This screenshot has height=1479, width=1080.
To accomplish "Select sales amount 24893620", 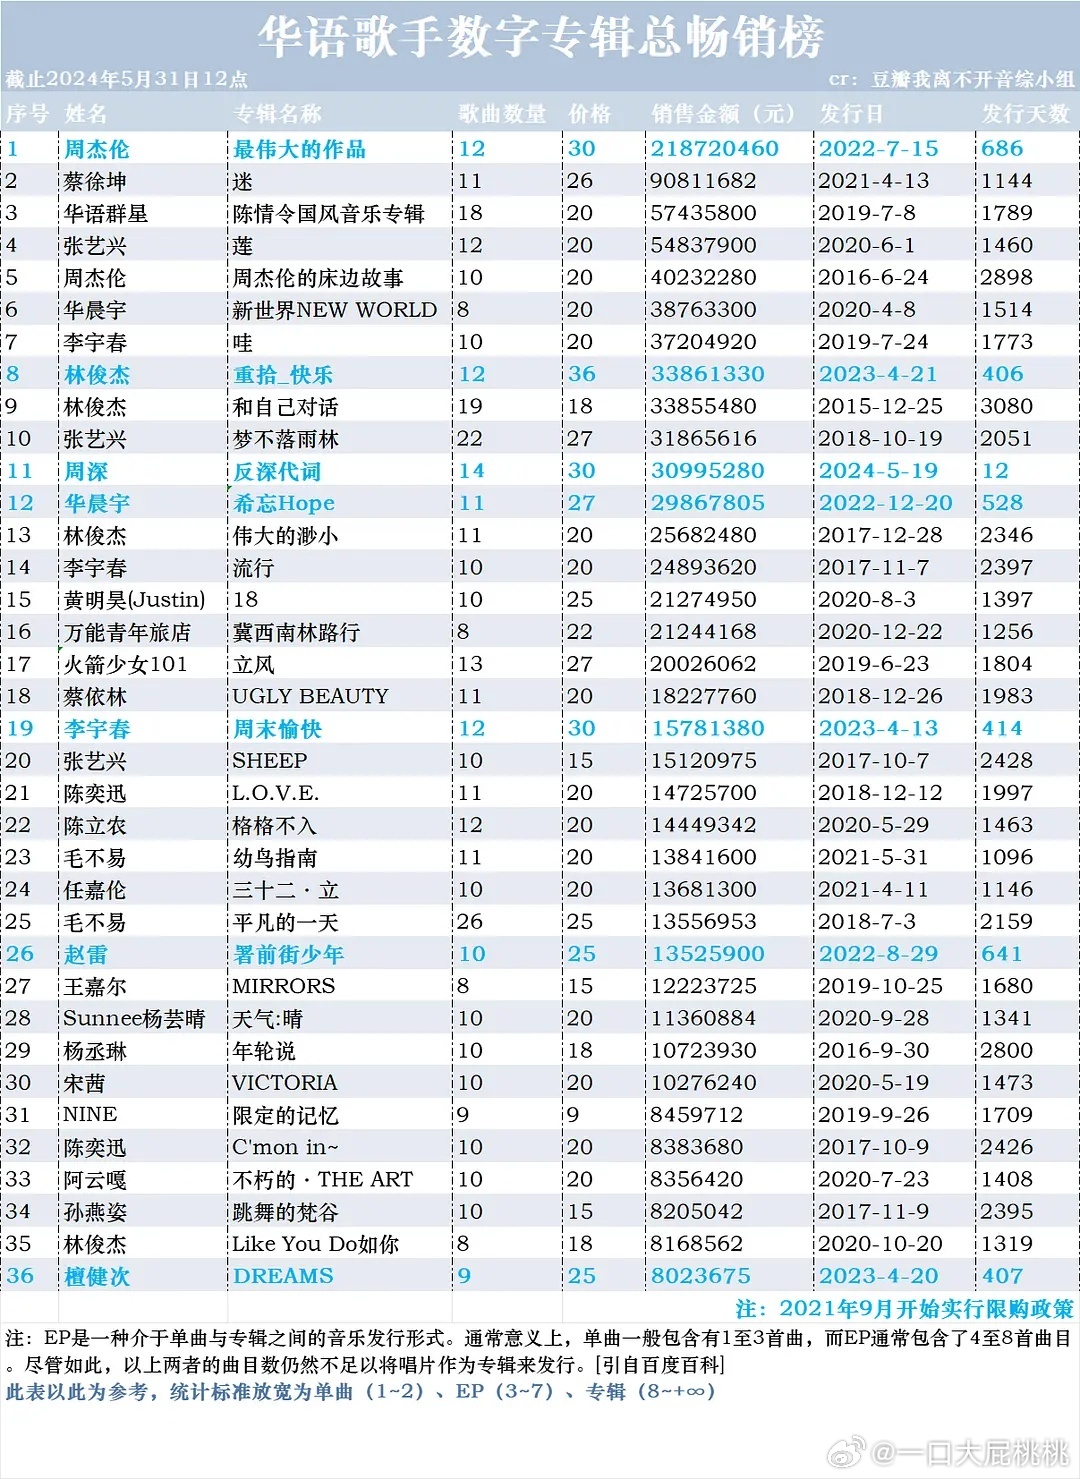I will point(703,567).
